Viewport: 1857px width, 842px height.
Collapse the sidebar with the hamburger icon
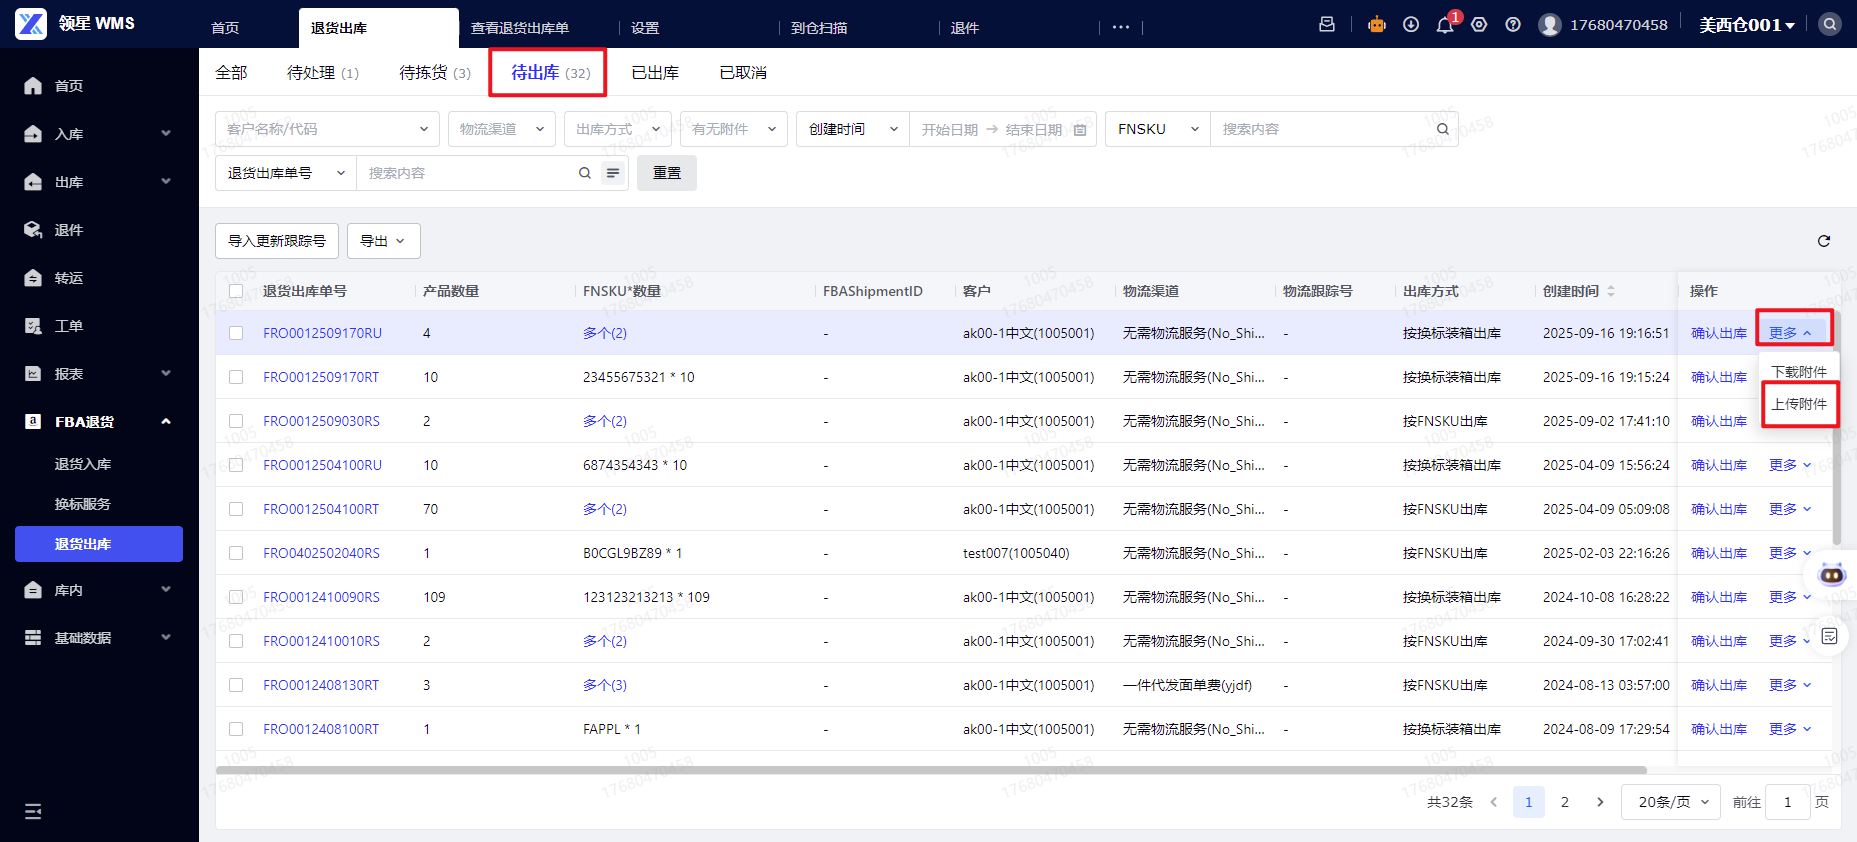point(33,811)
